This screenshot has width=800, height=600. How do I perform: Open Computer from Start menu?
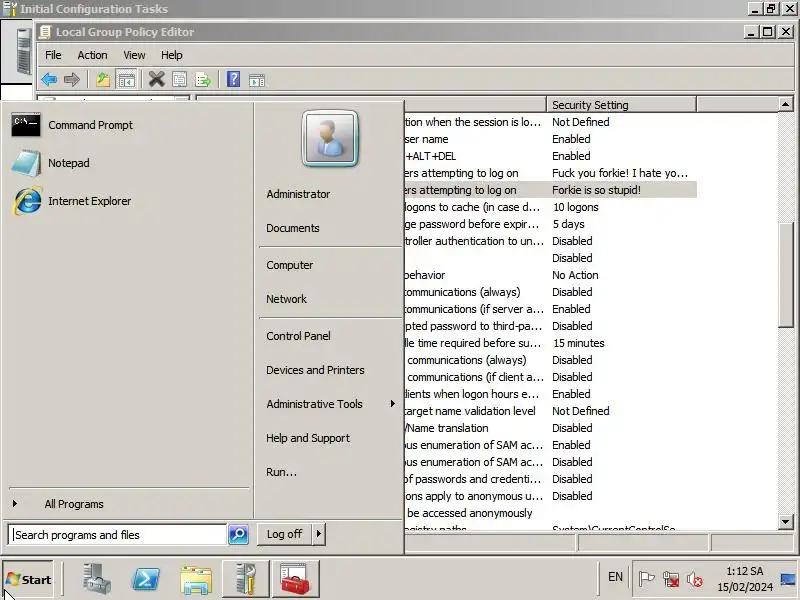[290, 265]
